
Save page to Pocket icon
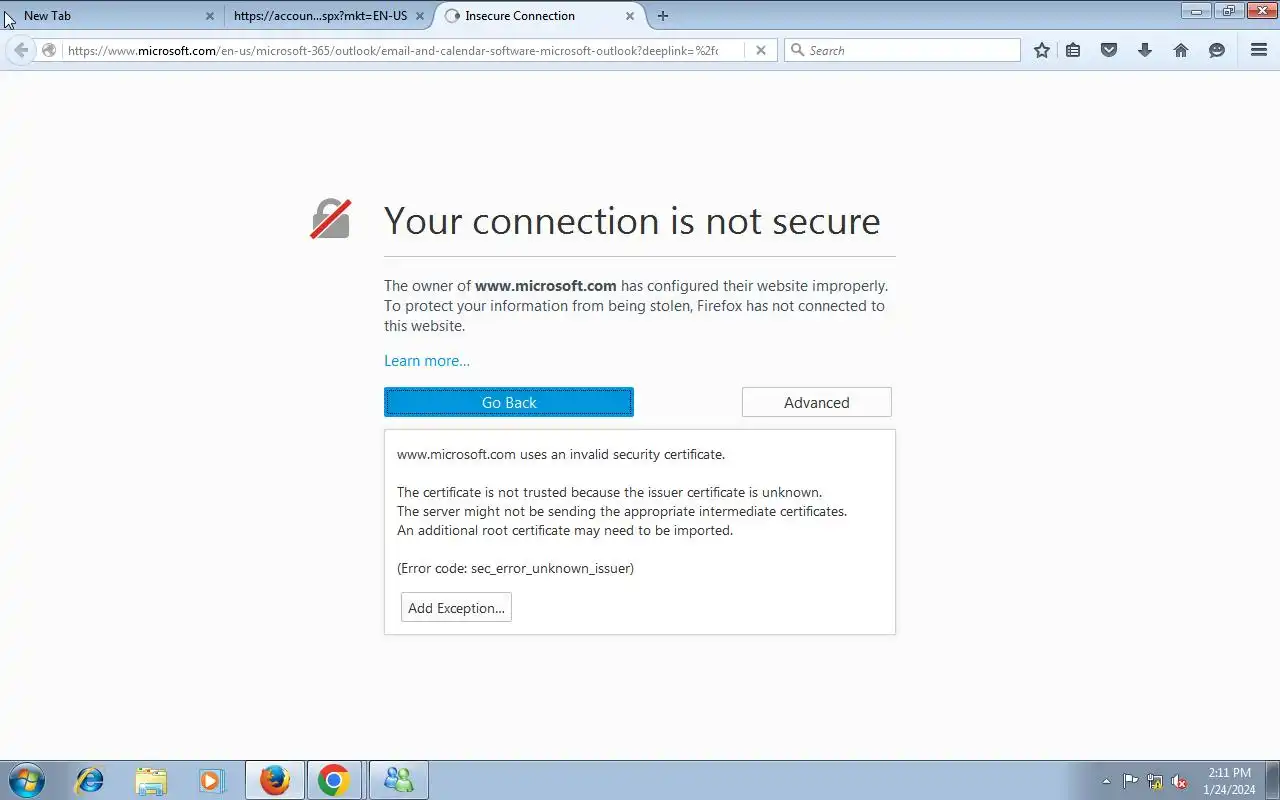coord(1109,50)
